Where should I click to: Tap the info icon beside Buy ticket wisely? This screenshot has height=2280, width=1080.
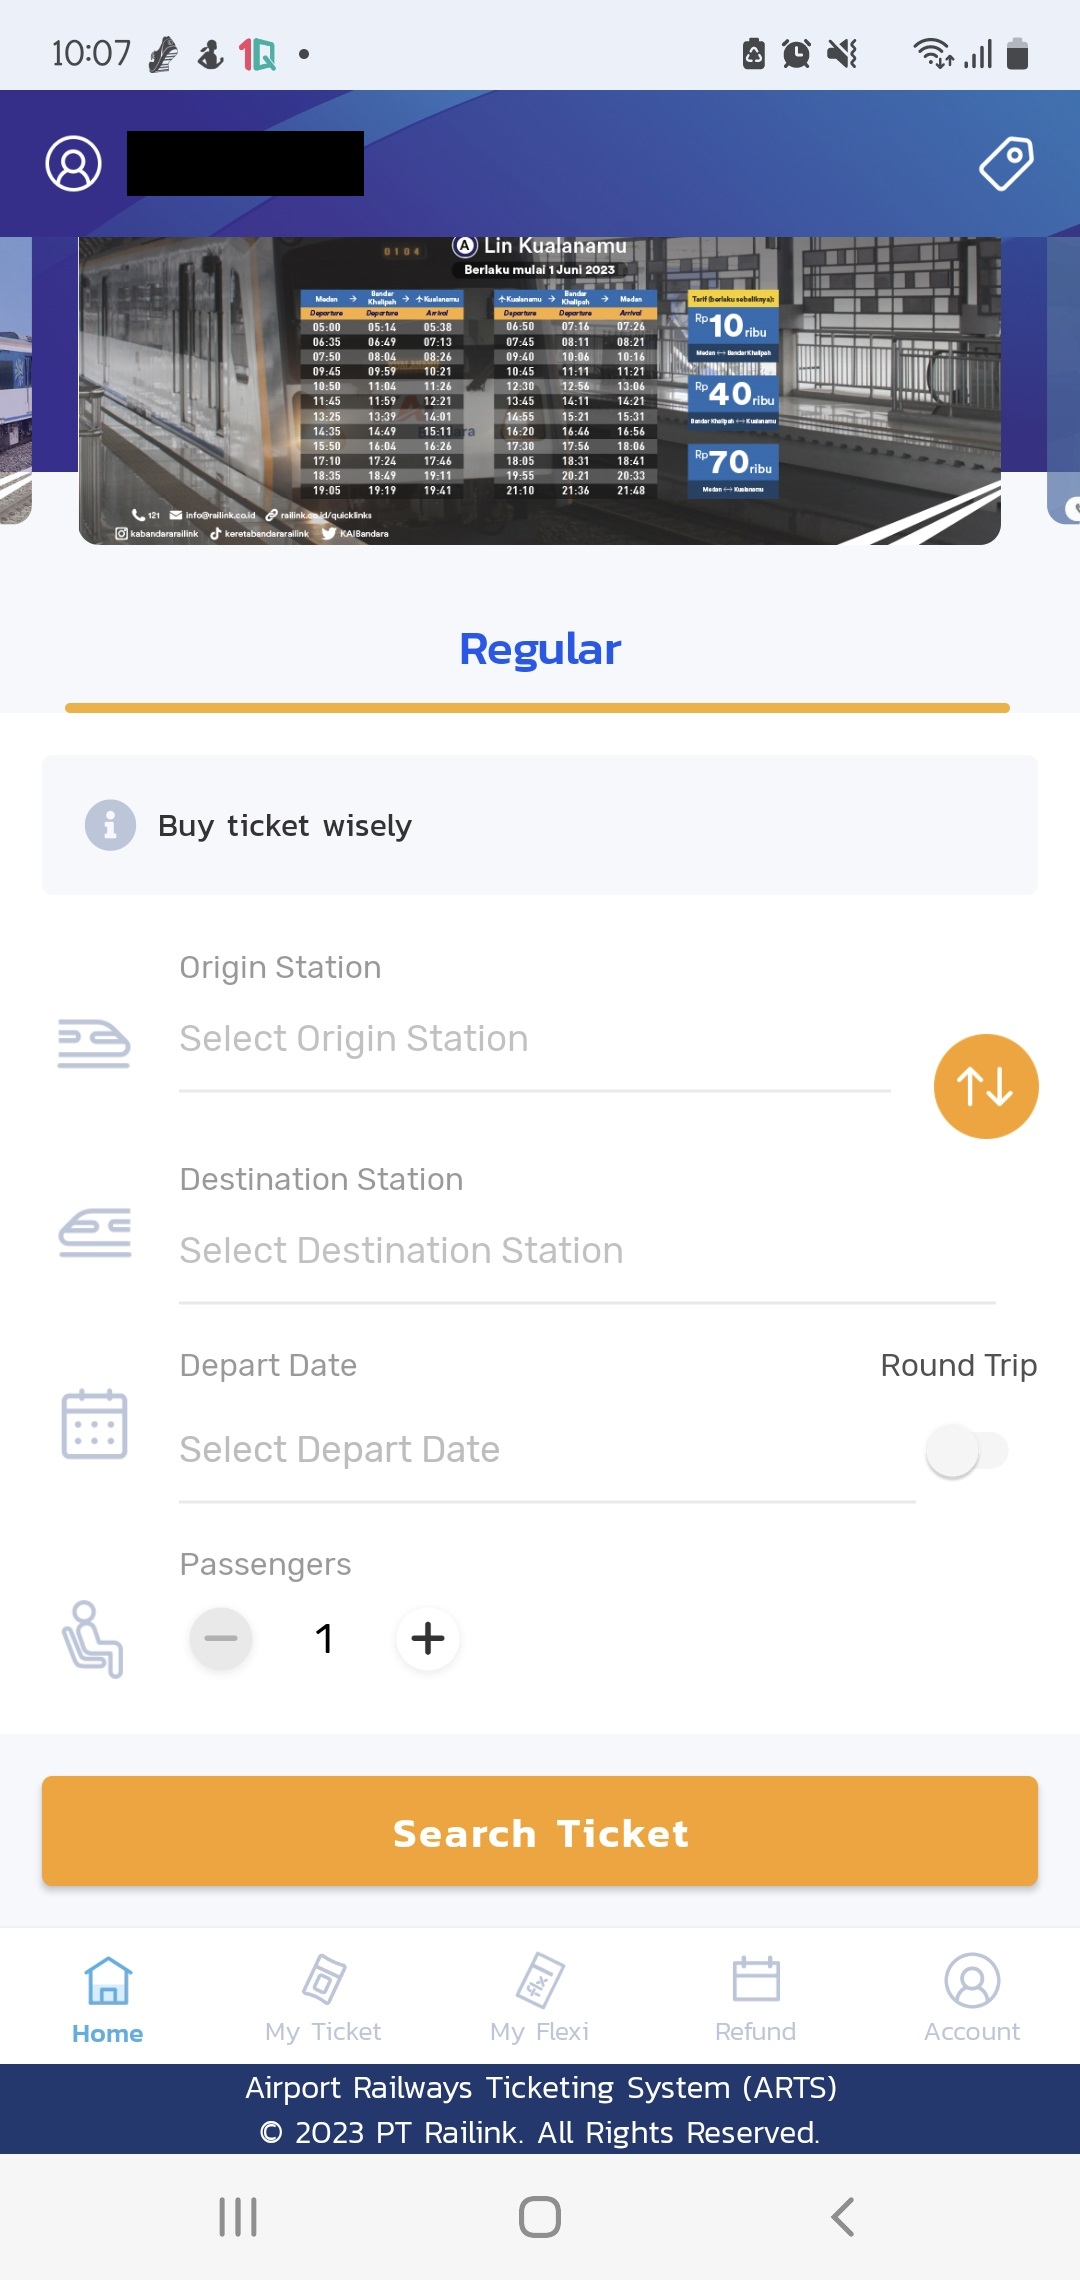[110, 825]
